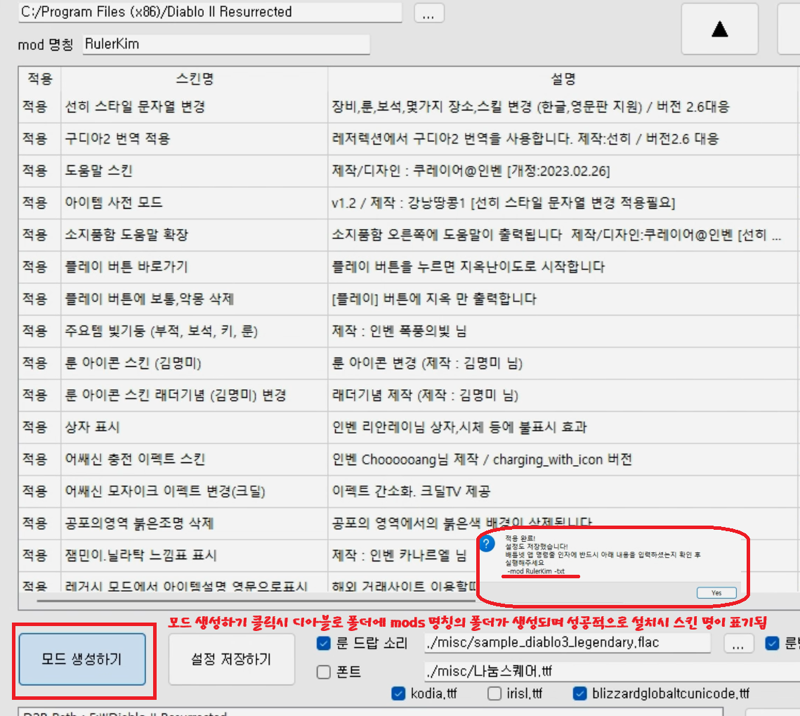Click description 제작 : 인벤 카나르엘 님
Screen dimensions: 800x716
399,555
